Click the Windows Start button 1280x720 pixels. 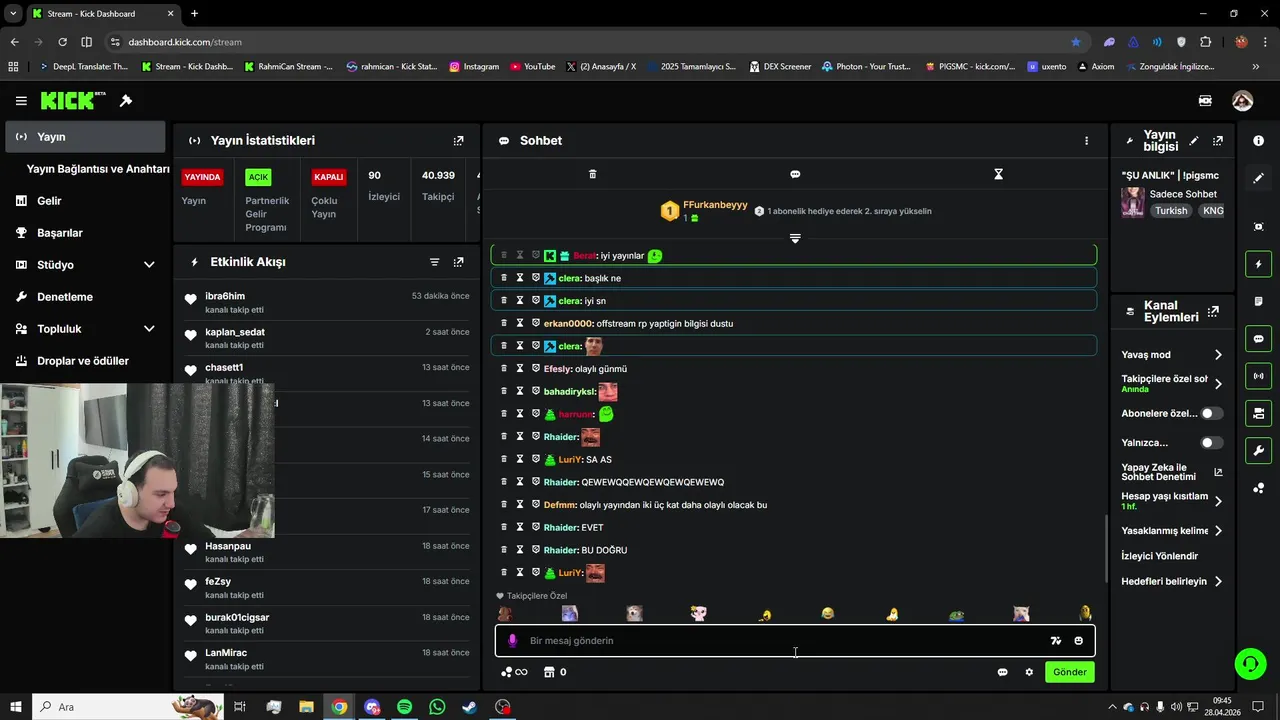tap(16, 707)
